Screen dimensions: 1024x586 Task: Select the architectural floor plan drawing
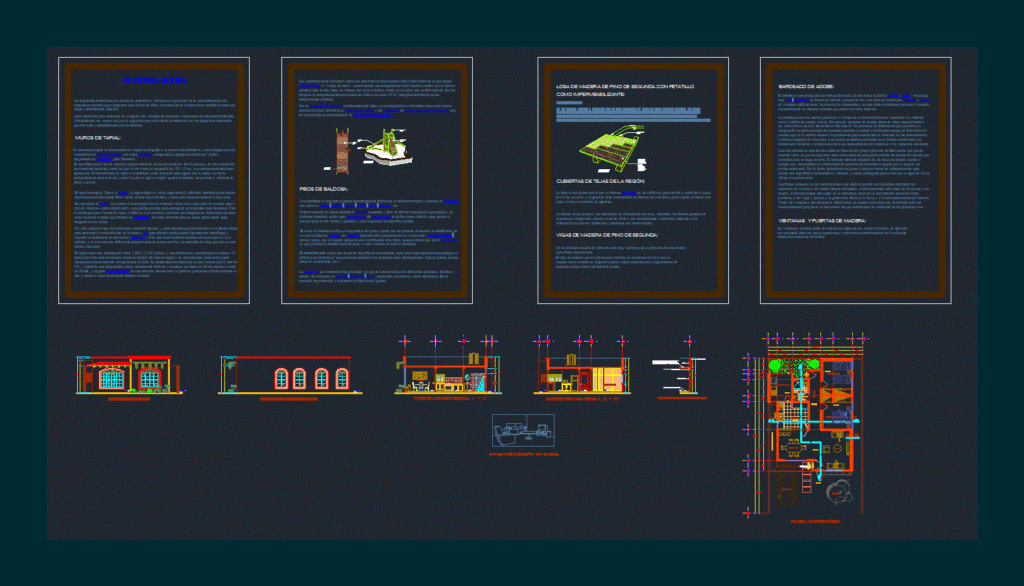click(x=807, y=425)
